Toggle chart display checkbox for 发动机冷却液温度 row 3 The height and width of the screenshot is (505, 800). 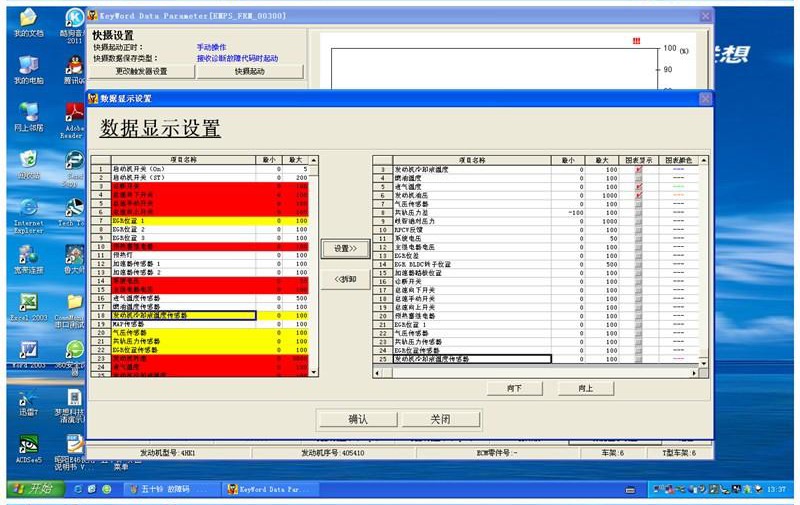[x=638, y=170]
